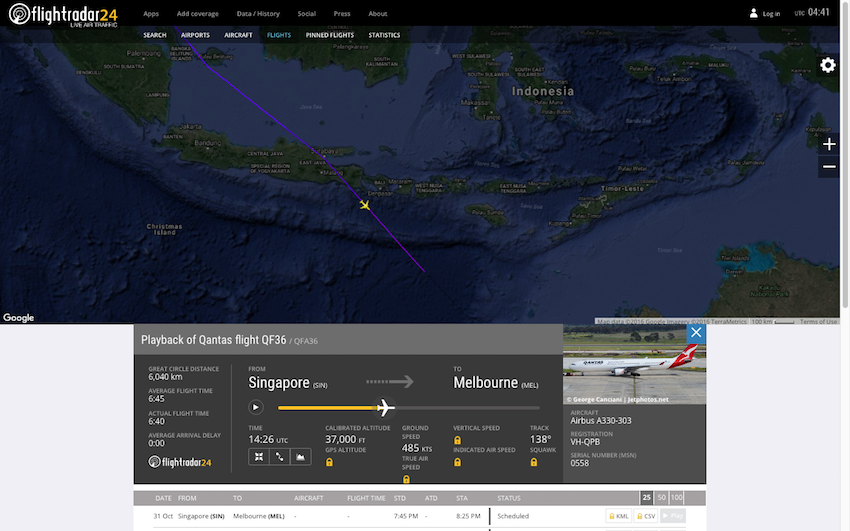Viewport: 850px width, 531px height.
Task: Click the 6,040 km great circle distance
Action: (165, 377)
